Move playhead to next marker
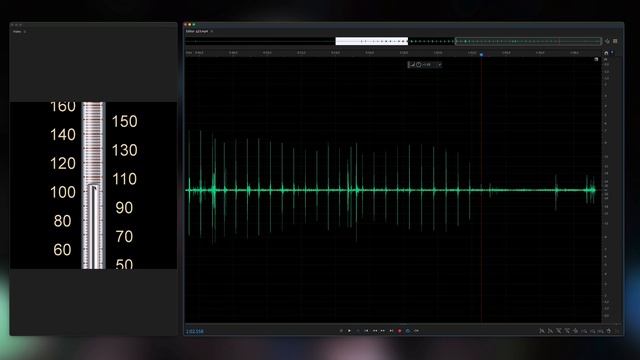The image size is (640, 360). pyautogui.click(x=391, y=331)
